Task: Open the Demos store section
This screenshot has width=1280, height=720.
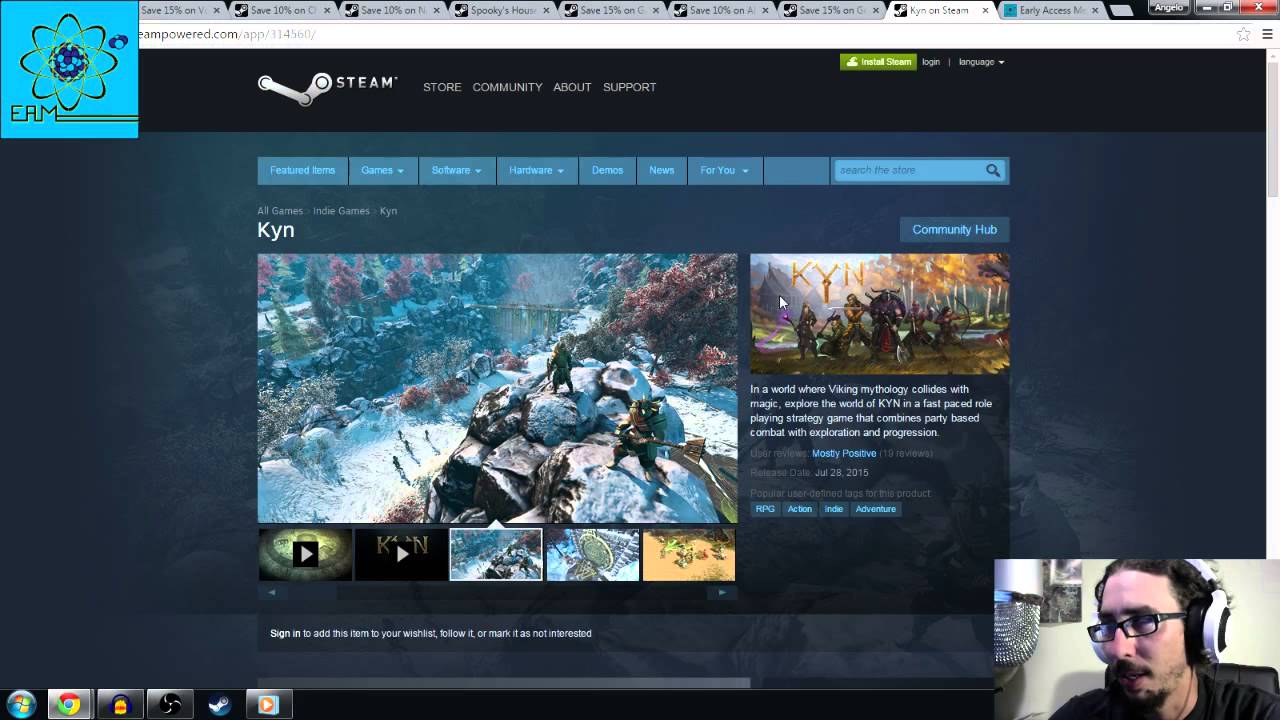Action: pos(607,170)
